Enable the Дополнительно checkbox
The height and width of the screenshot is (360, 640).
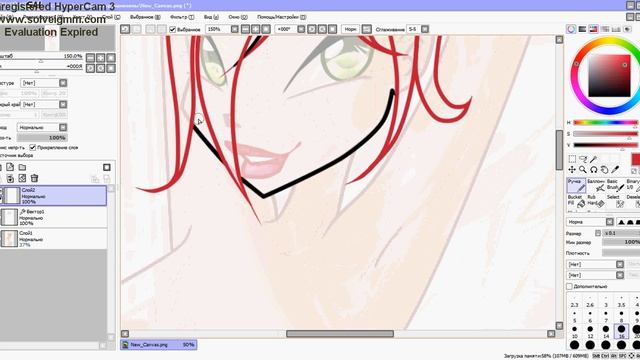click(569, 286)
